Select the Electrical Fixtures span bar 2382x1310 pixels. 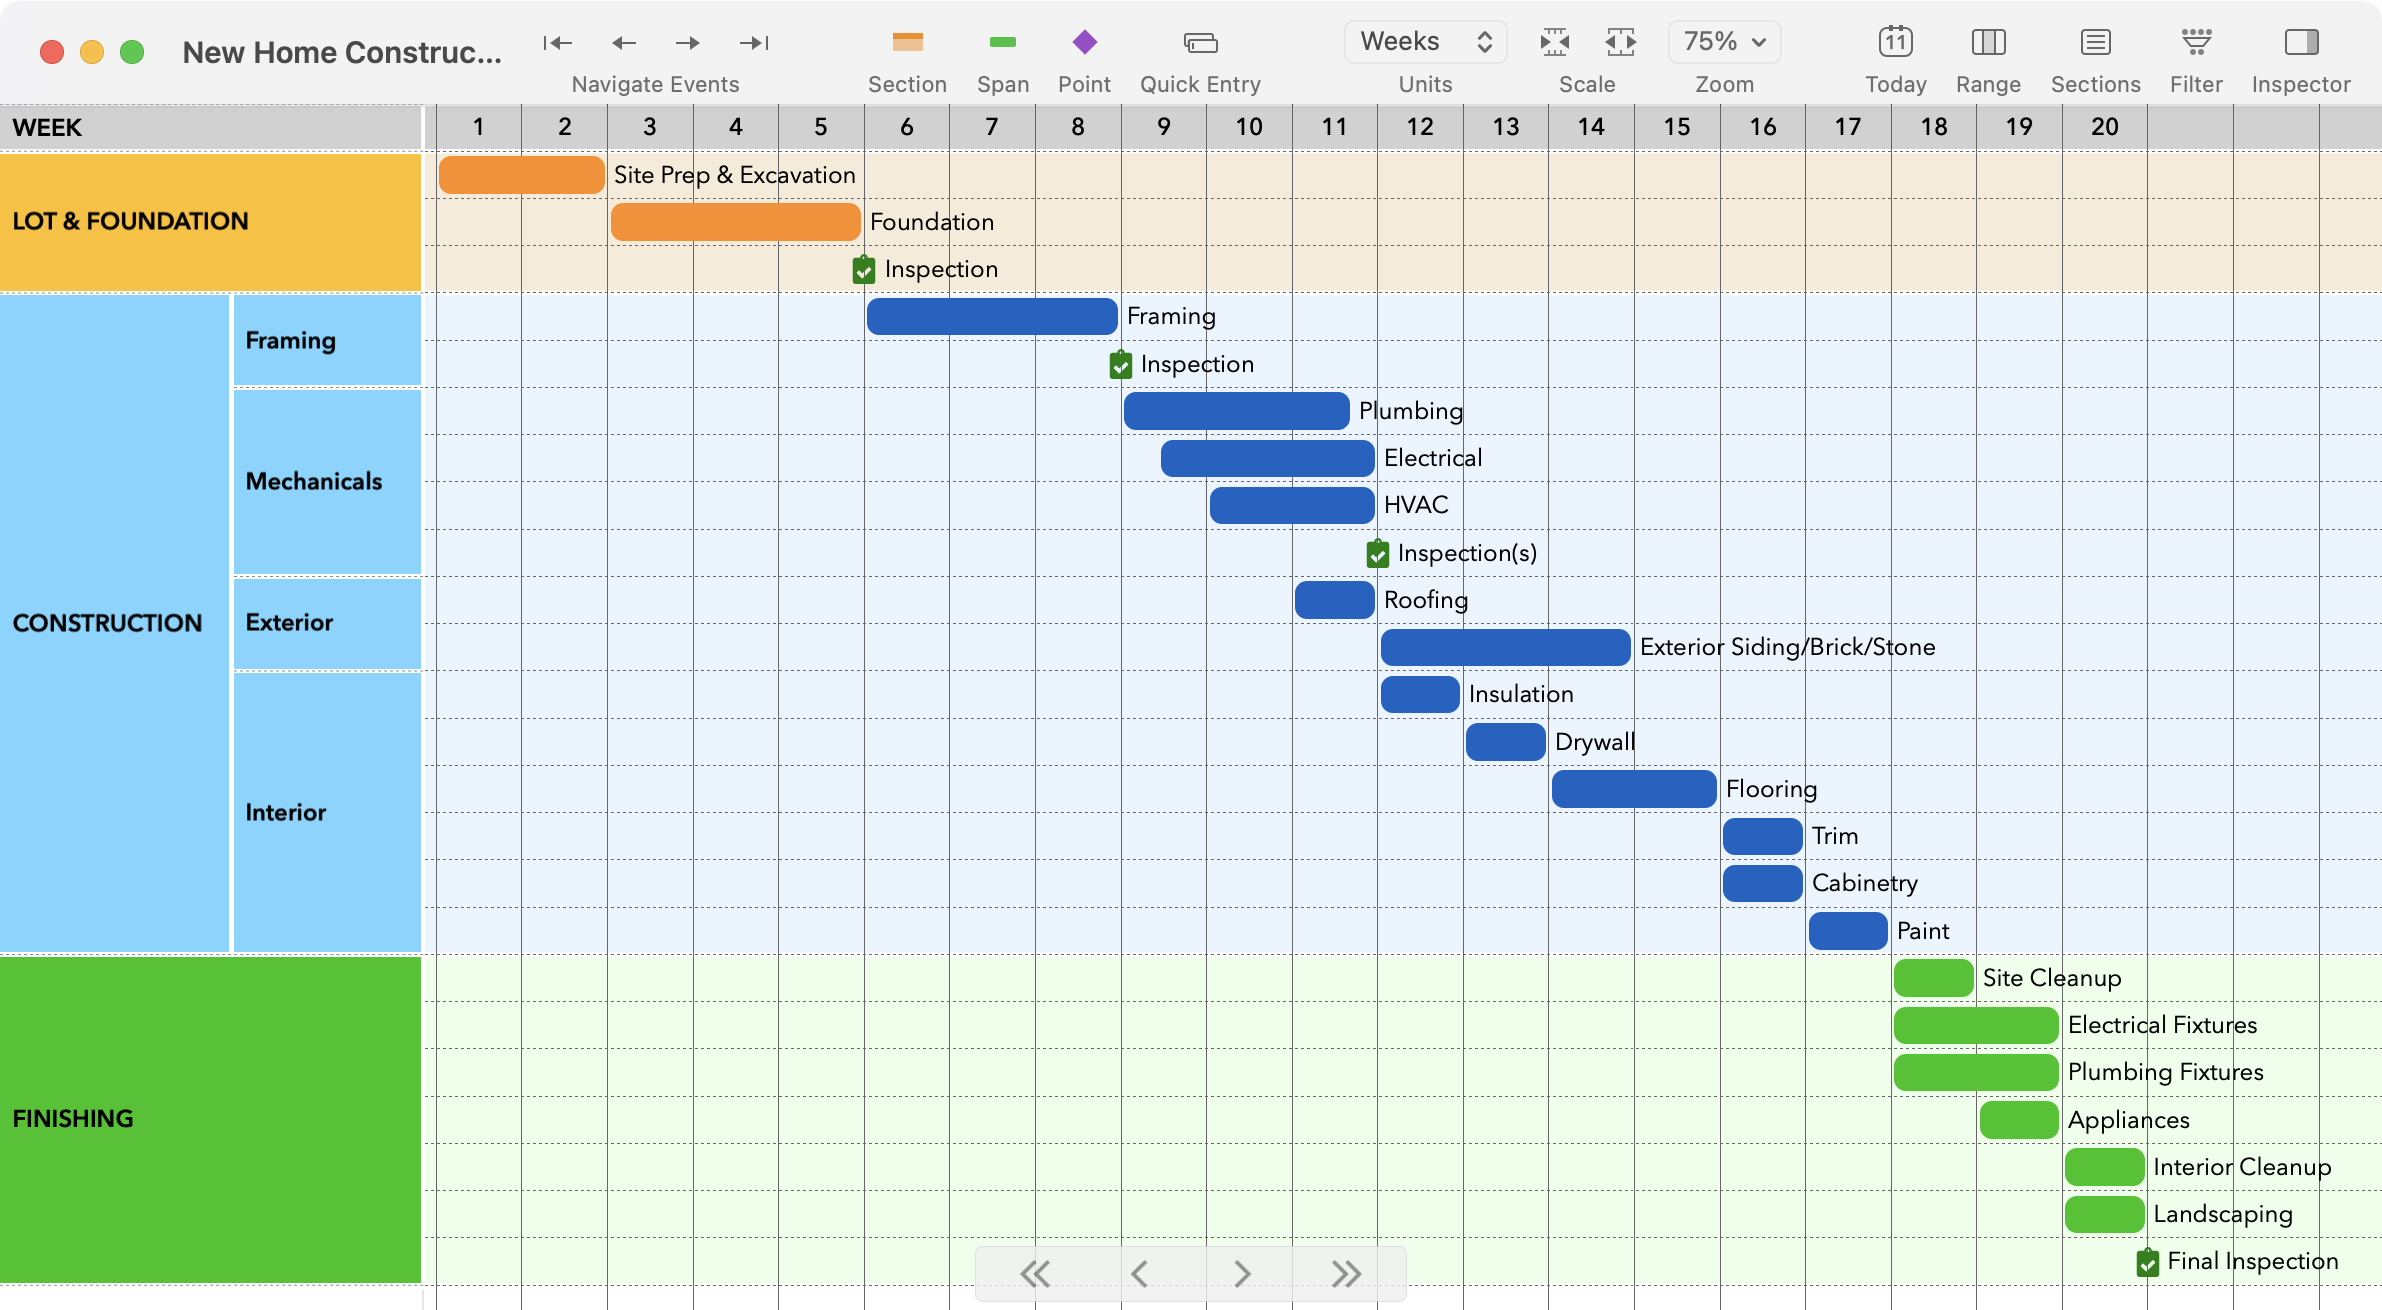(x=1976, y=1025)
